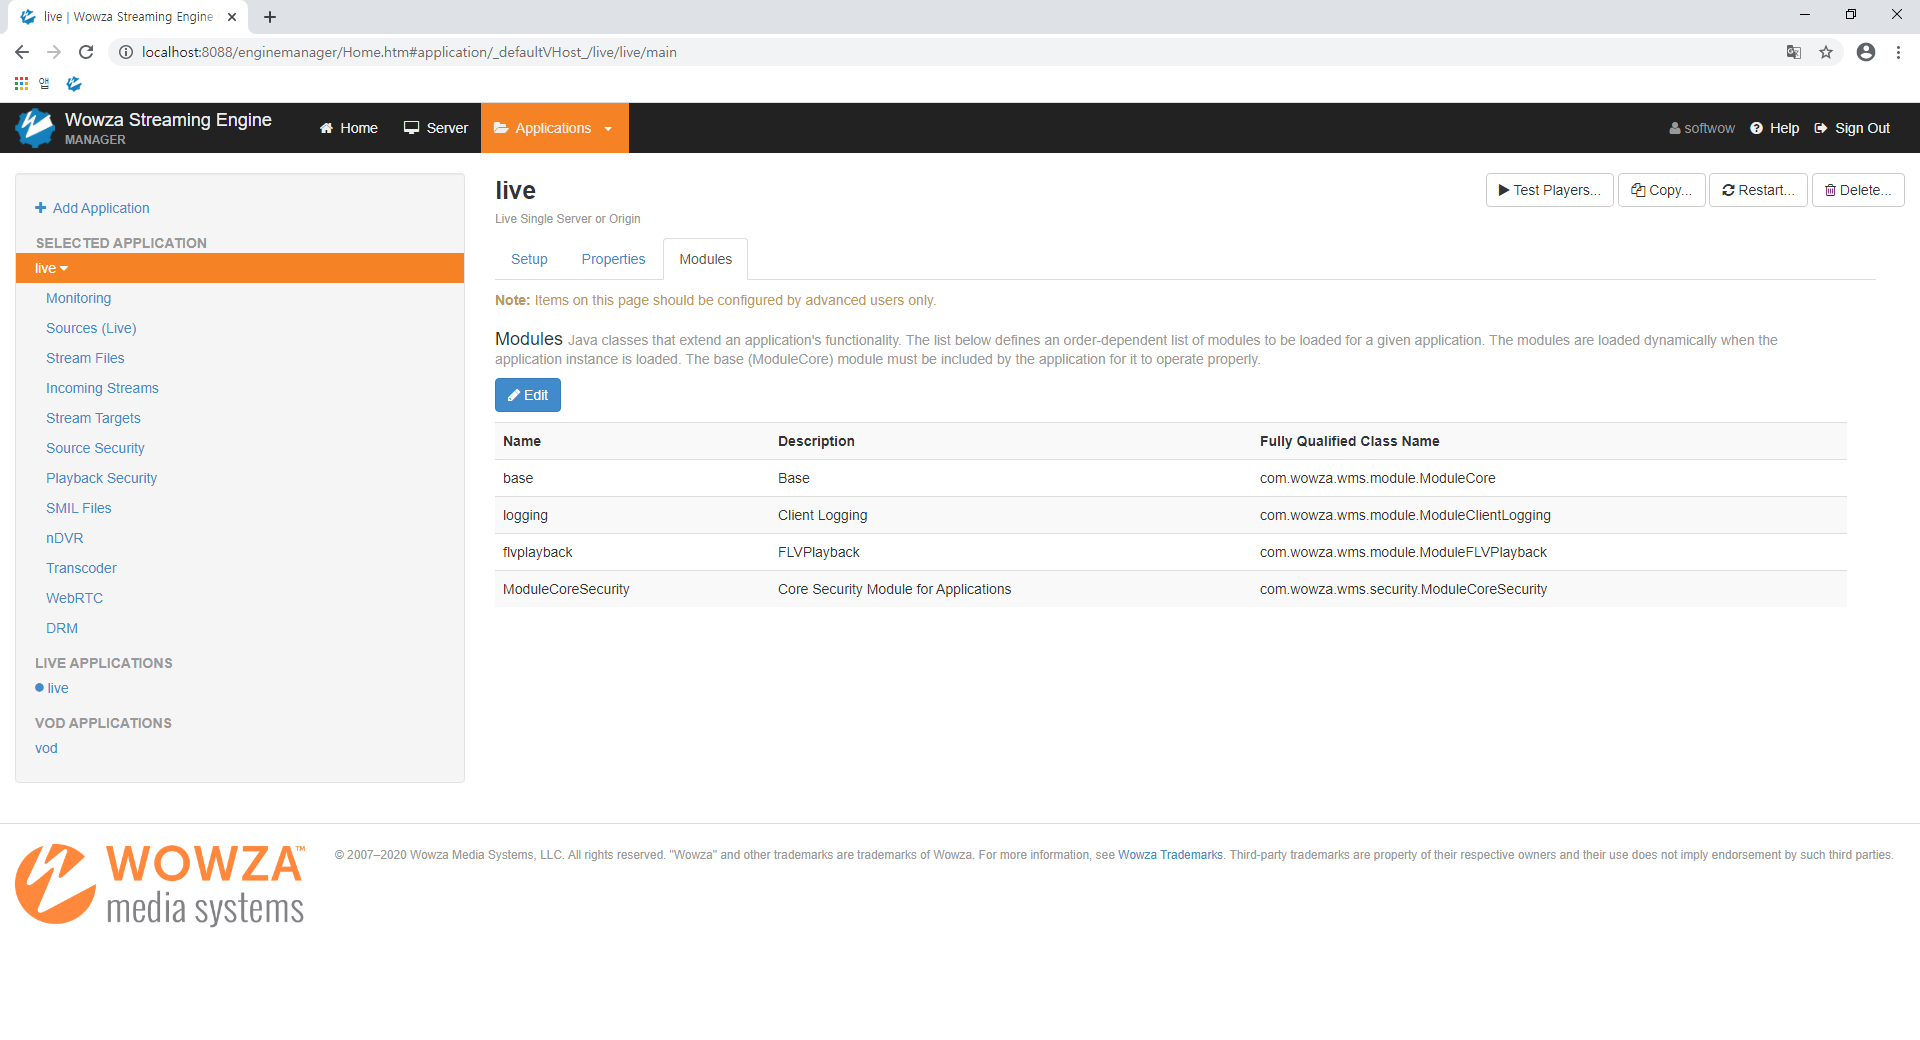1920x1040 pixels.
Task: Open the Server navigation item
Action: point(435,128)
